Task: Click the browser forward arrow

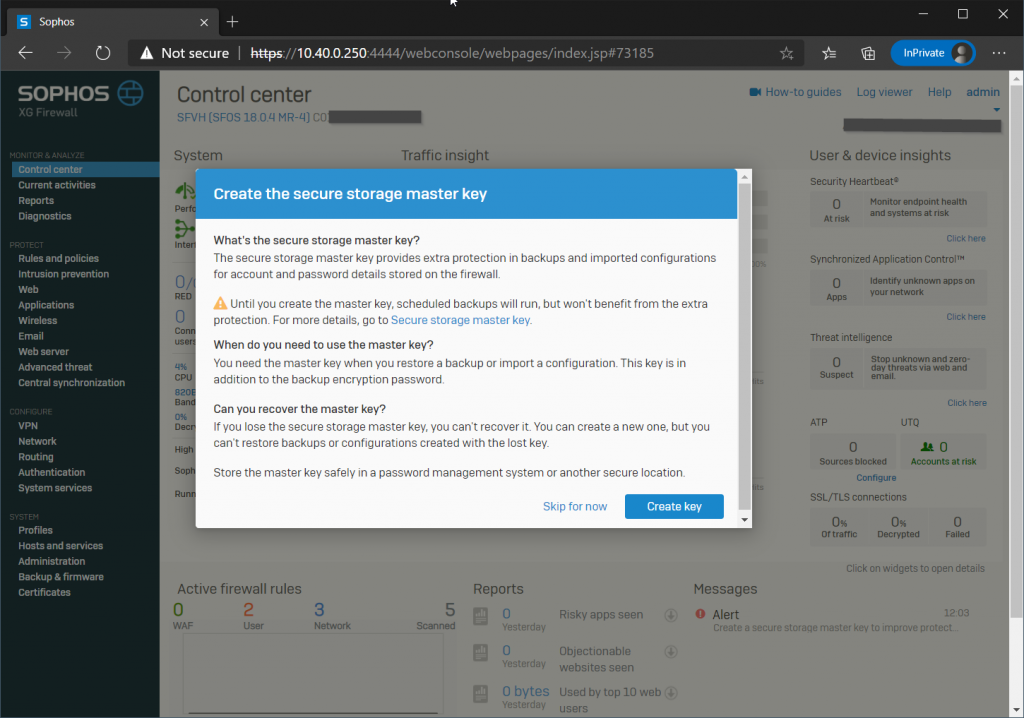Action: [64, 53]
